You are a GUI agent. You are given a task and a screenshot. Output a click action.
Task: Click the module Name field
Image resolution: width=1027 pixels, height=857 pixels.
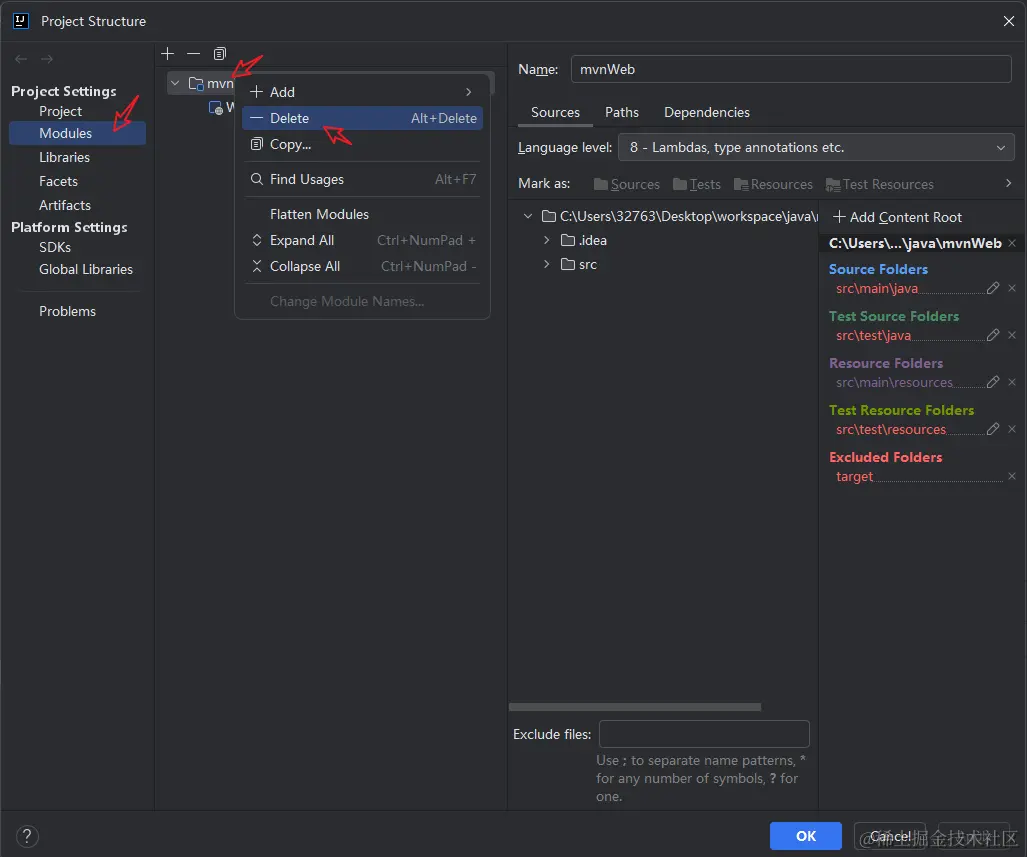pyautogui.click(x=791, y=69)
